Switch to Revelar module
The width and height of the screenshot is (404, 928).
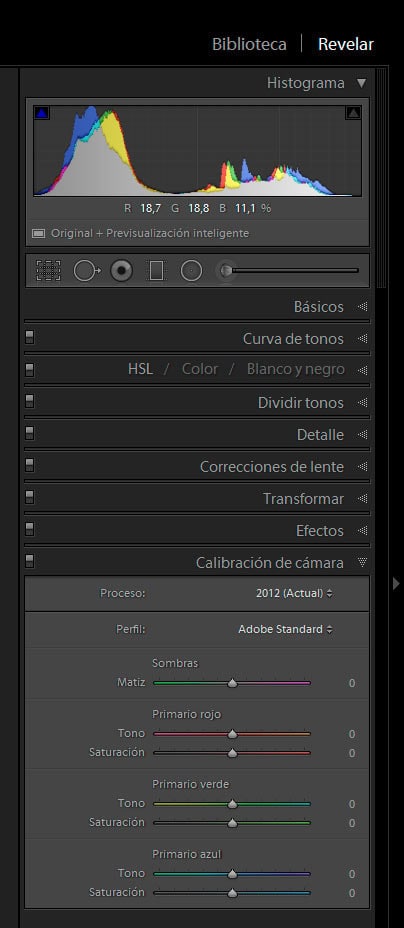[346, 44]
